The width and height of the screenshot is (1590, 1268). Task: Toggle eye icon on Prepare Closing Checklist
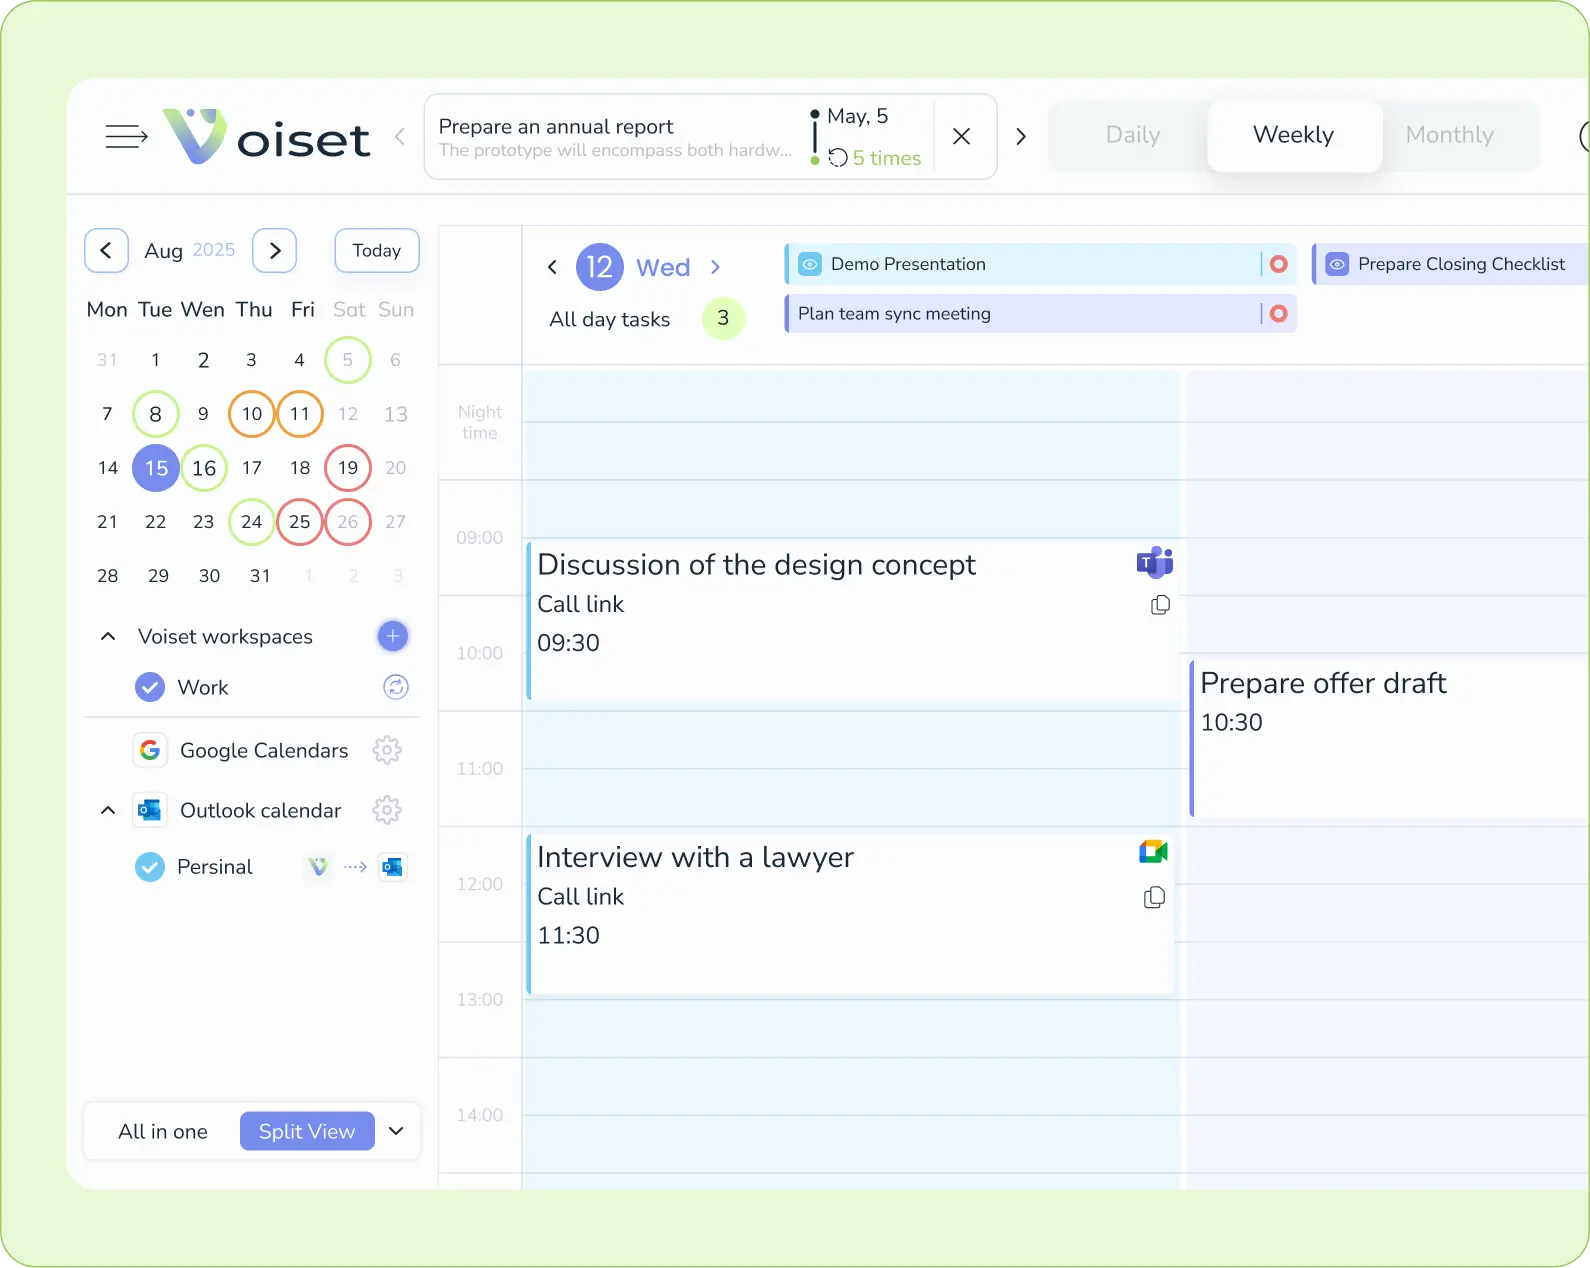(x=1337, y=264)
